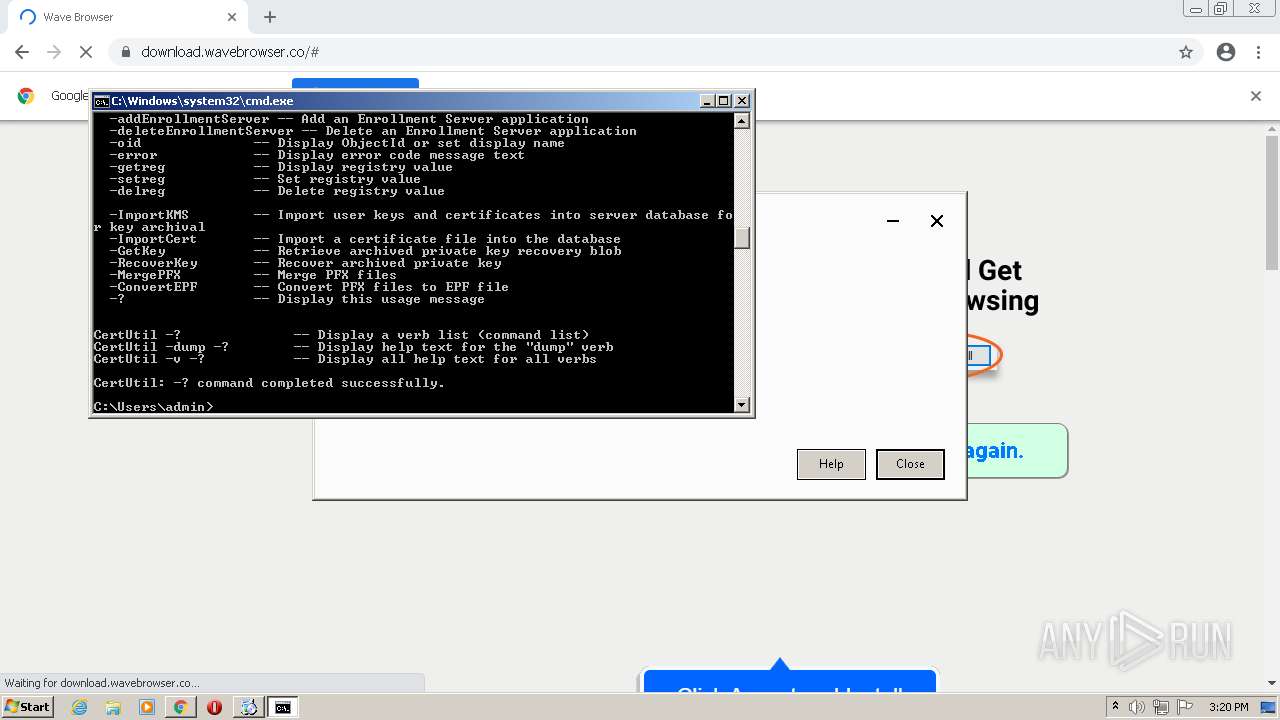Stop loading the page
This screenshot has width=1280, height=720.
[x=86, y=52]
